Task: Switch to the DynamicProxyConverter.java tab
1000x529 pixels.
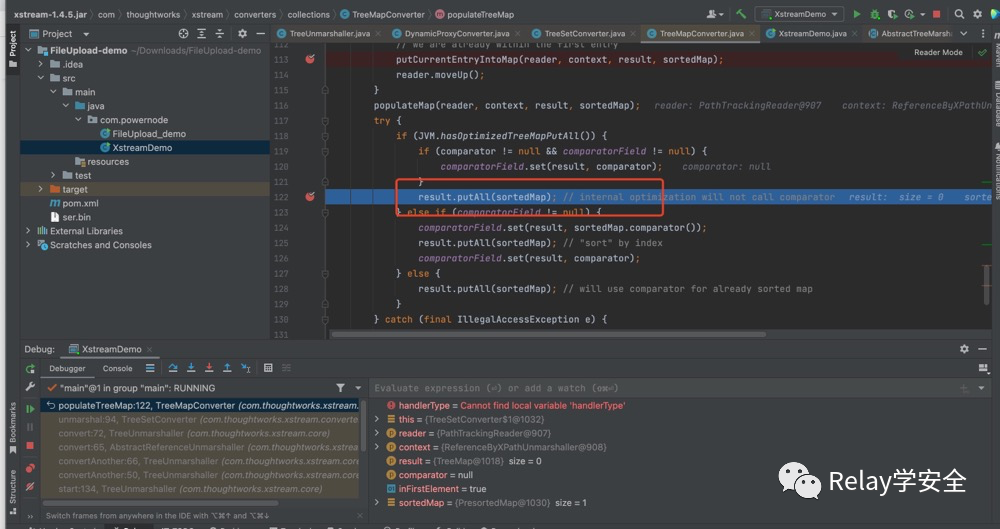Action: tap(457, 34)
